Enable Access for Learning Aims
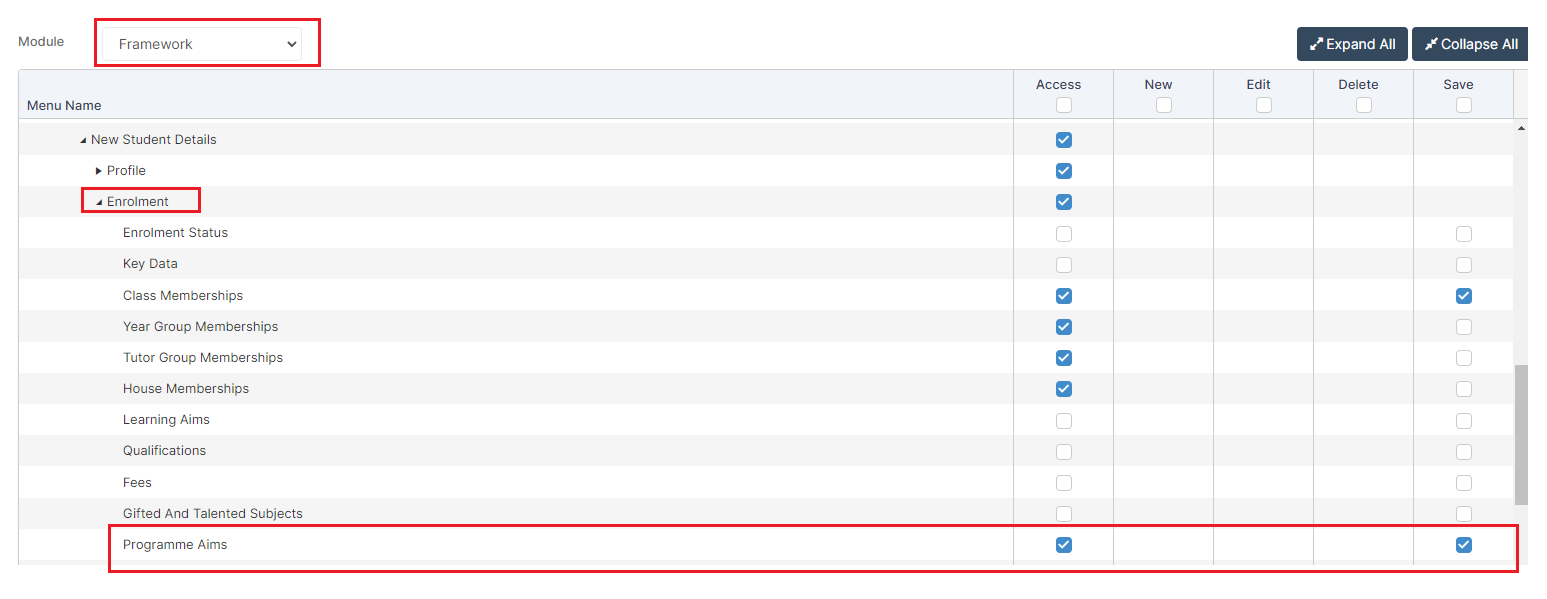Viewport: 1547px width, 599px height. click(x=1064, y=421)
